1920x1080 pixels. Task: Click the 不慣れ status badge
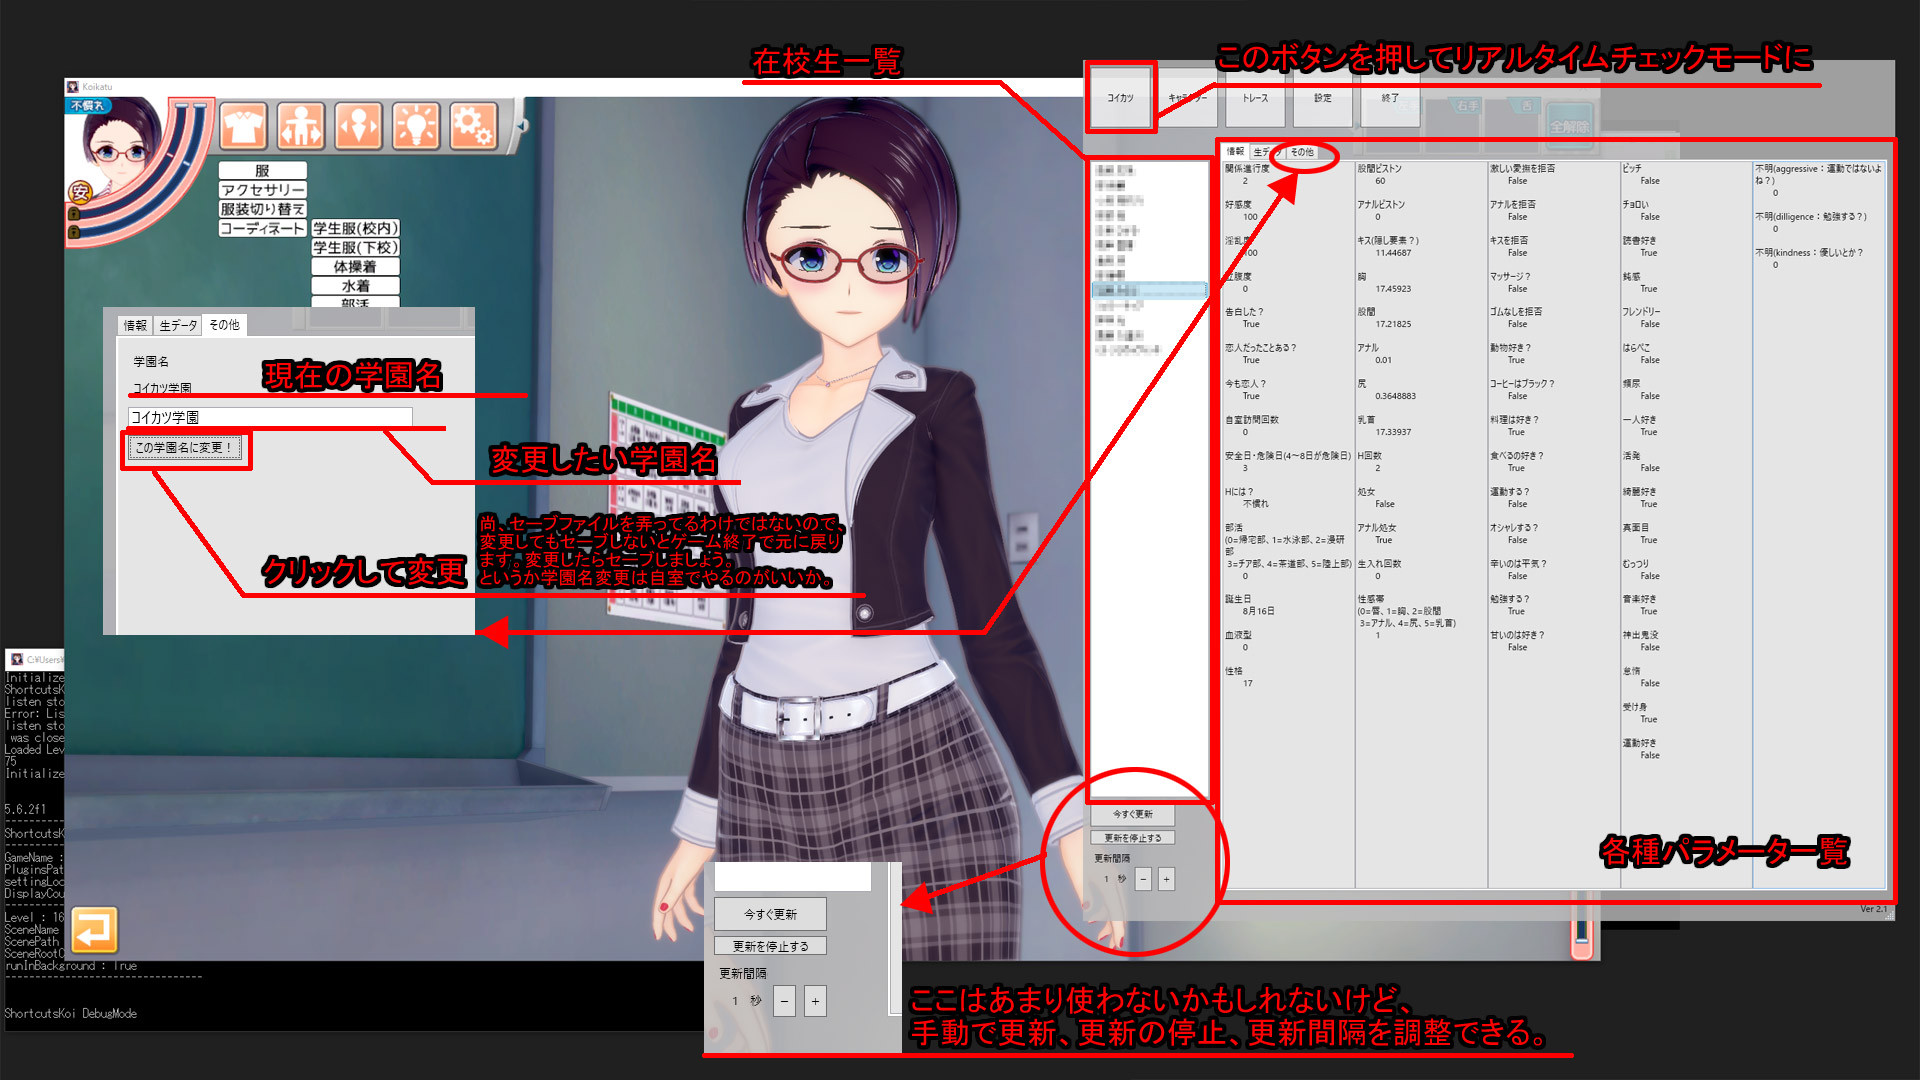pyautogui.click(x=88, y=105)
